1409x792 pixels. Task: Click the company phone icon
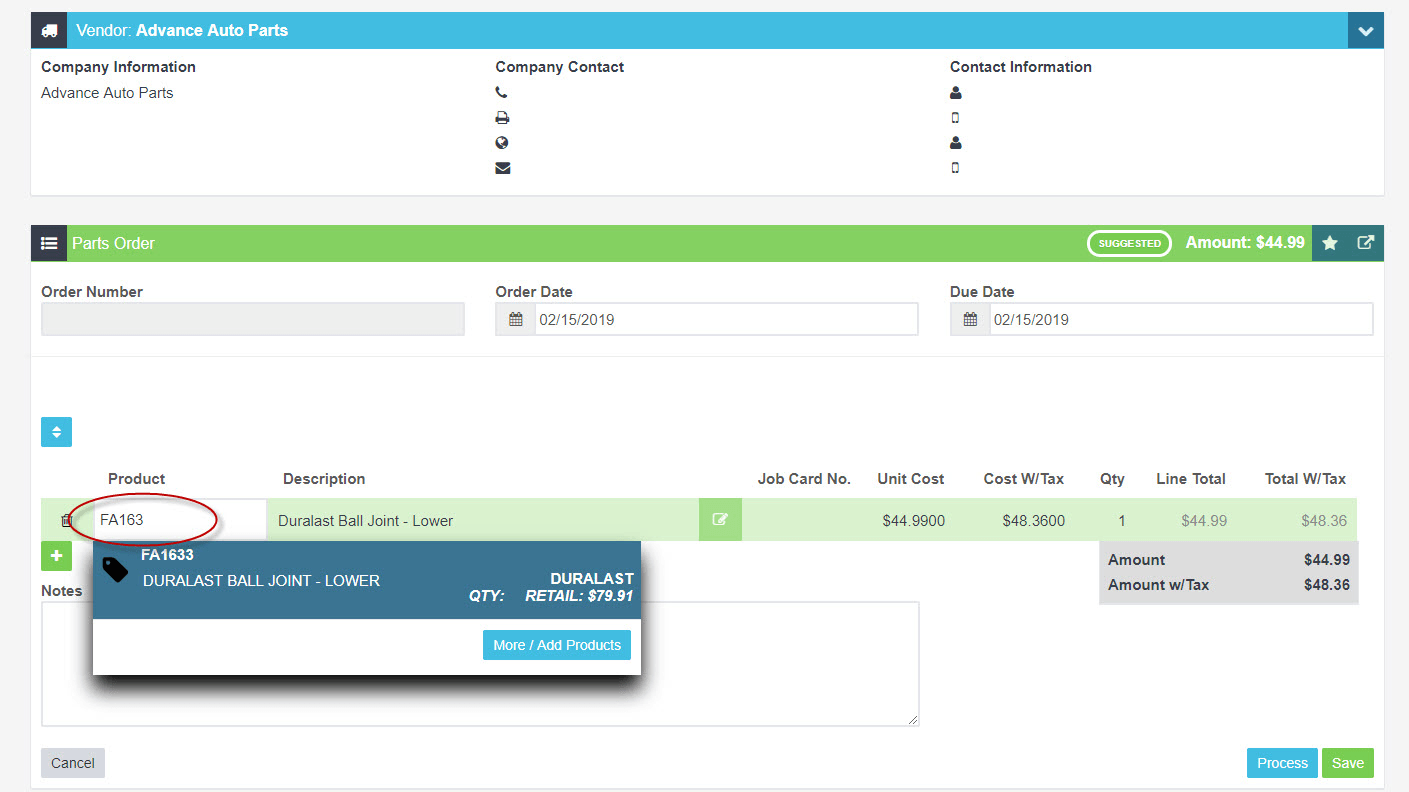coord(502,93)
